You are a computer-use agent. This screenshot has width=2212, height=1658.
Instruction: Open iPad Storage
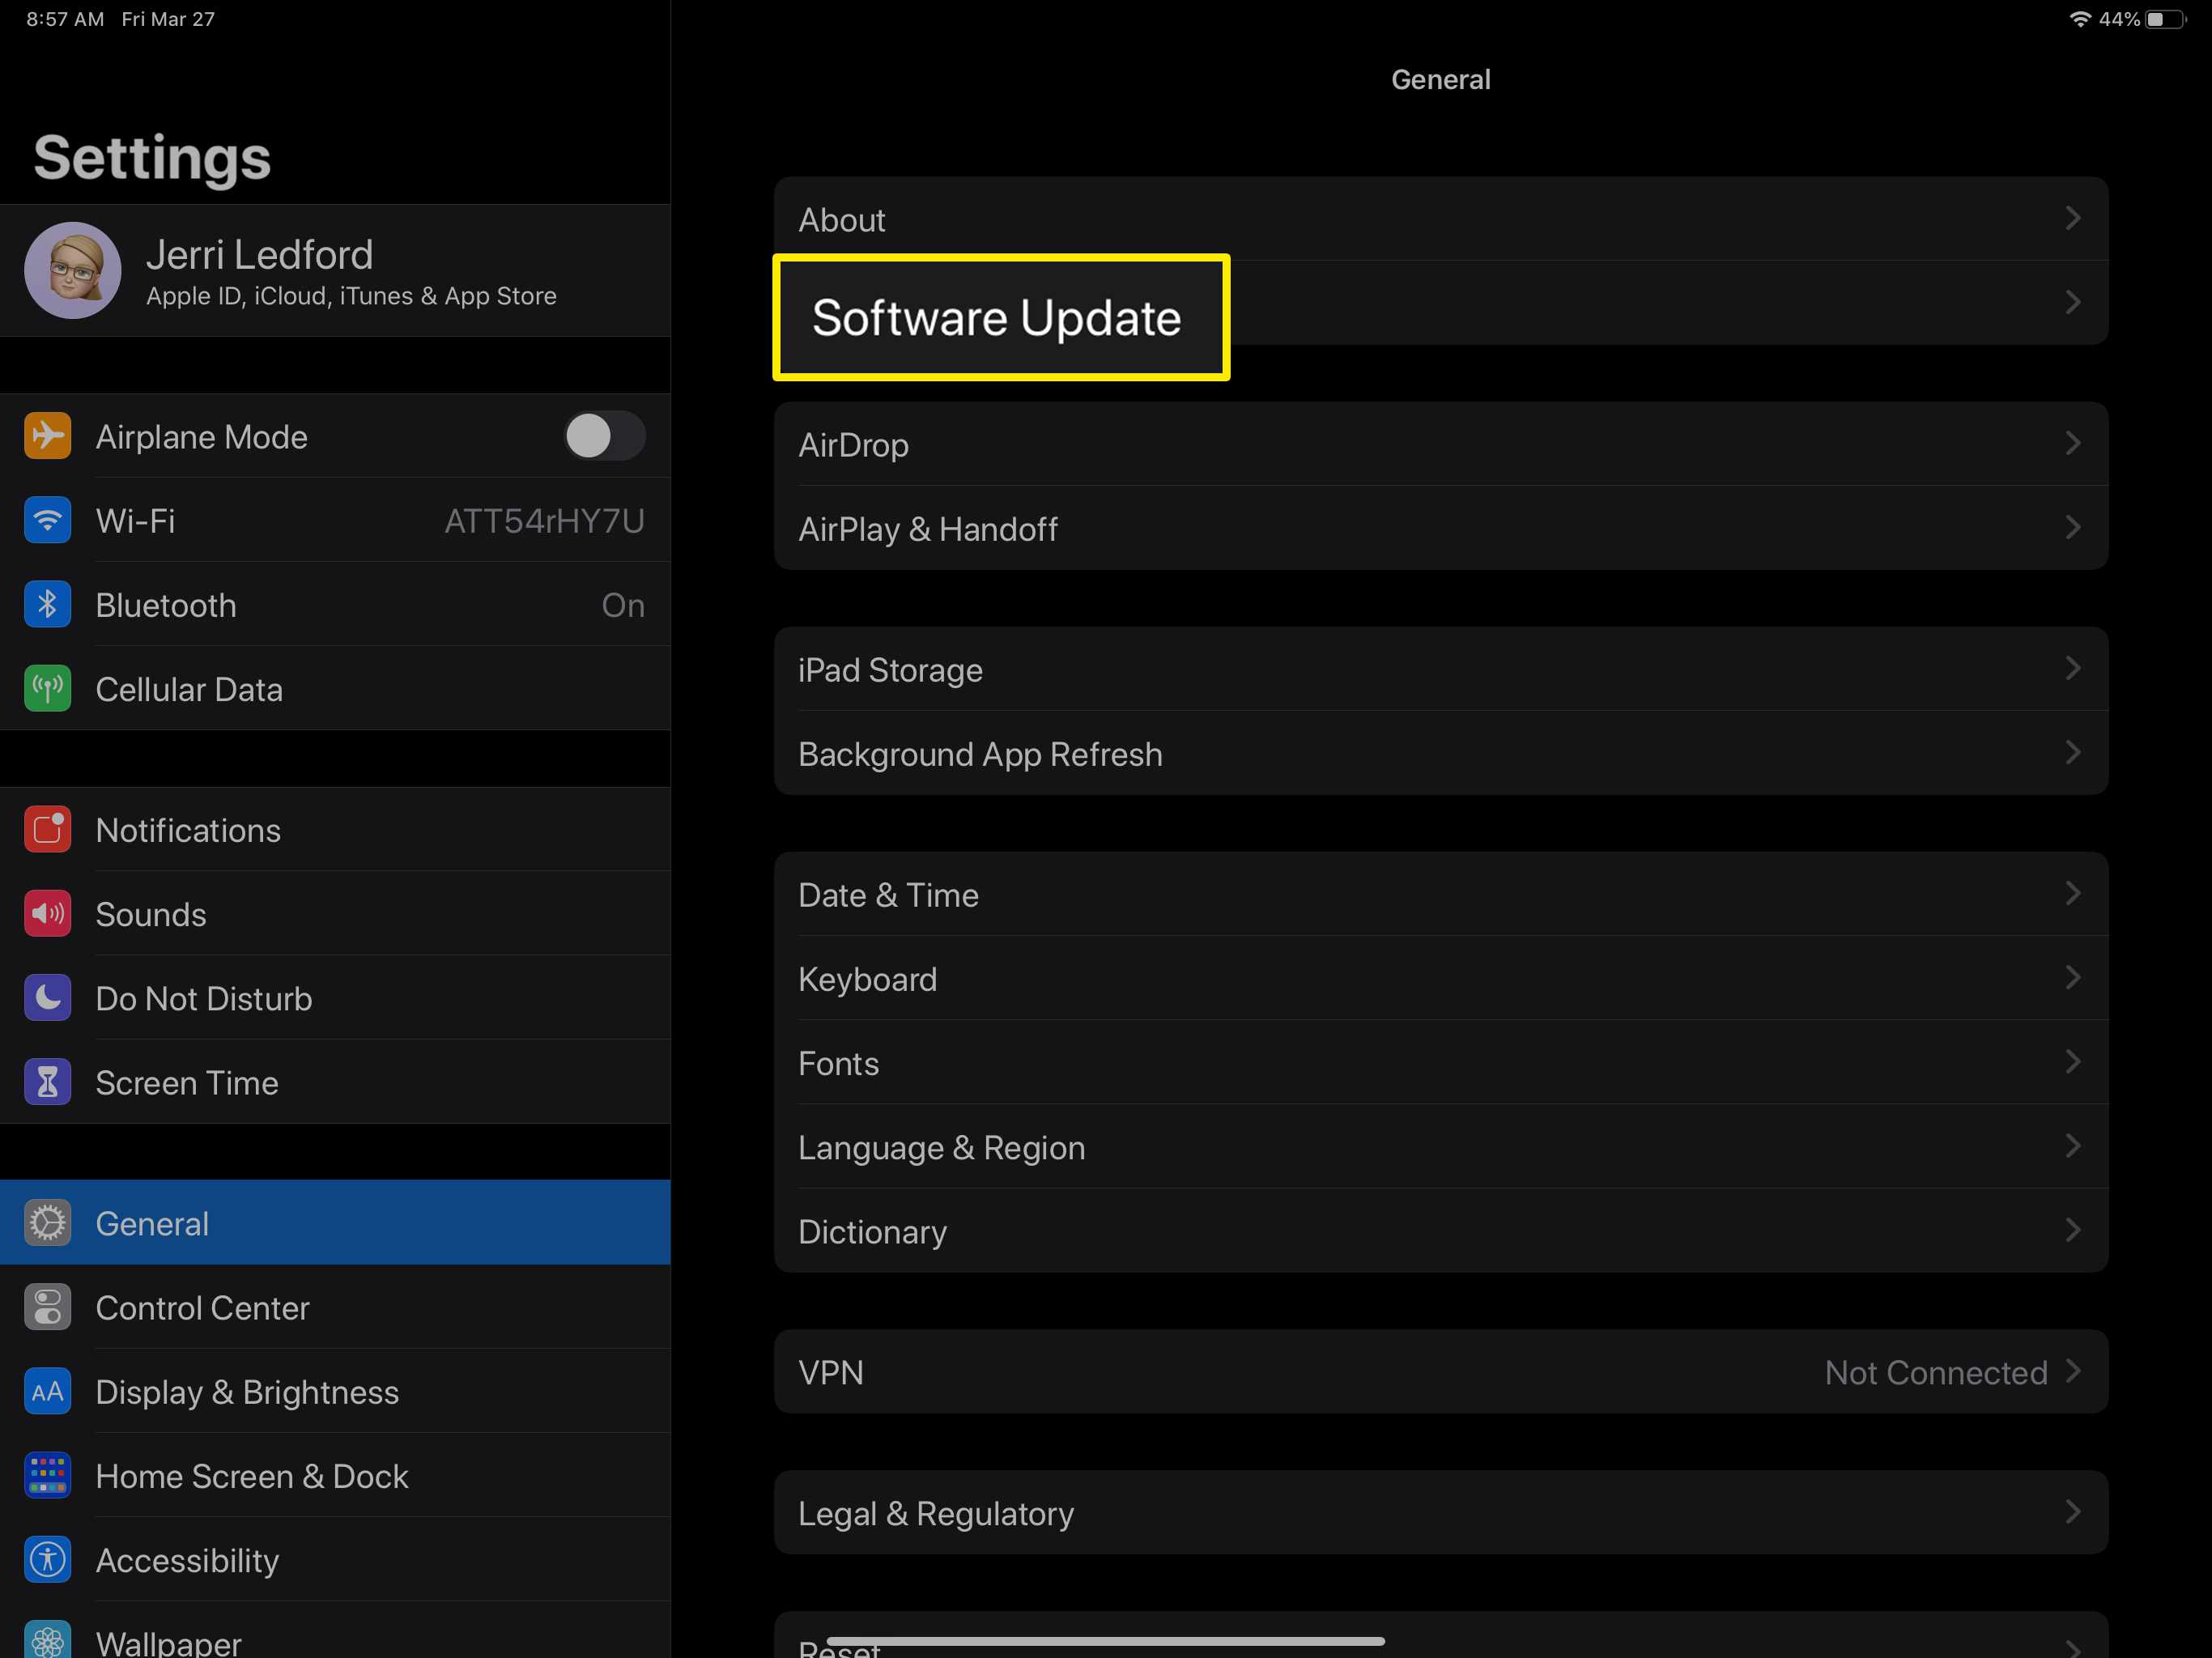pos(1441,669)
